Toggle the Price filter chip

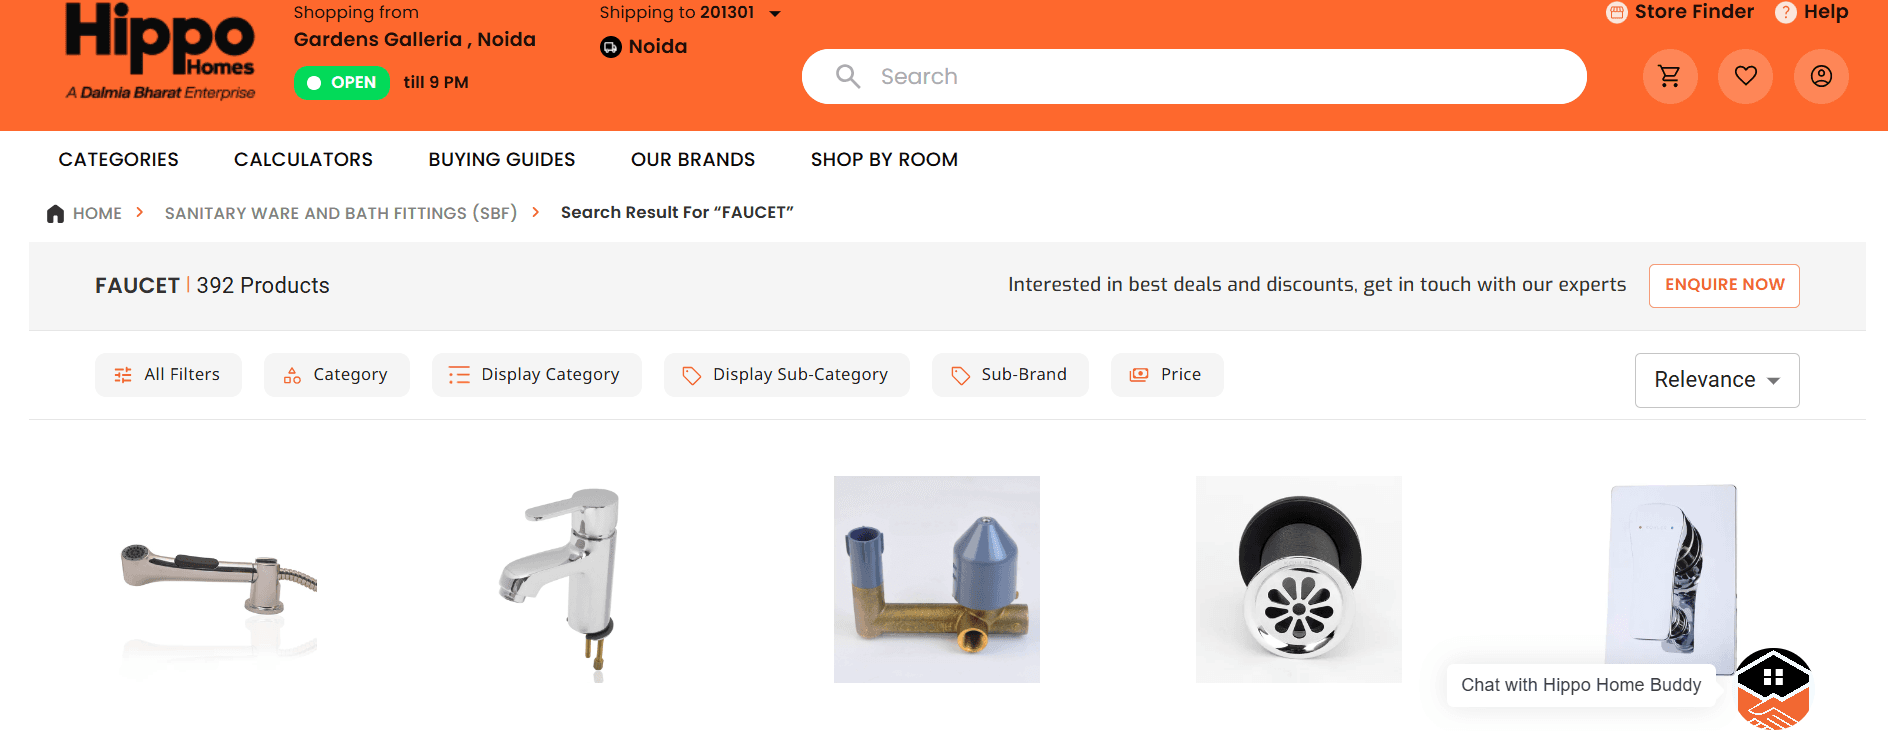(1167, 374)
